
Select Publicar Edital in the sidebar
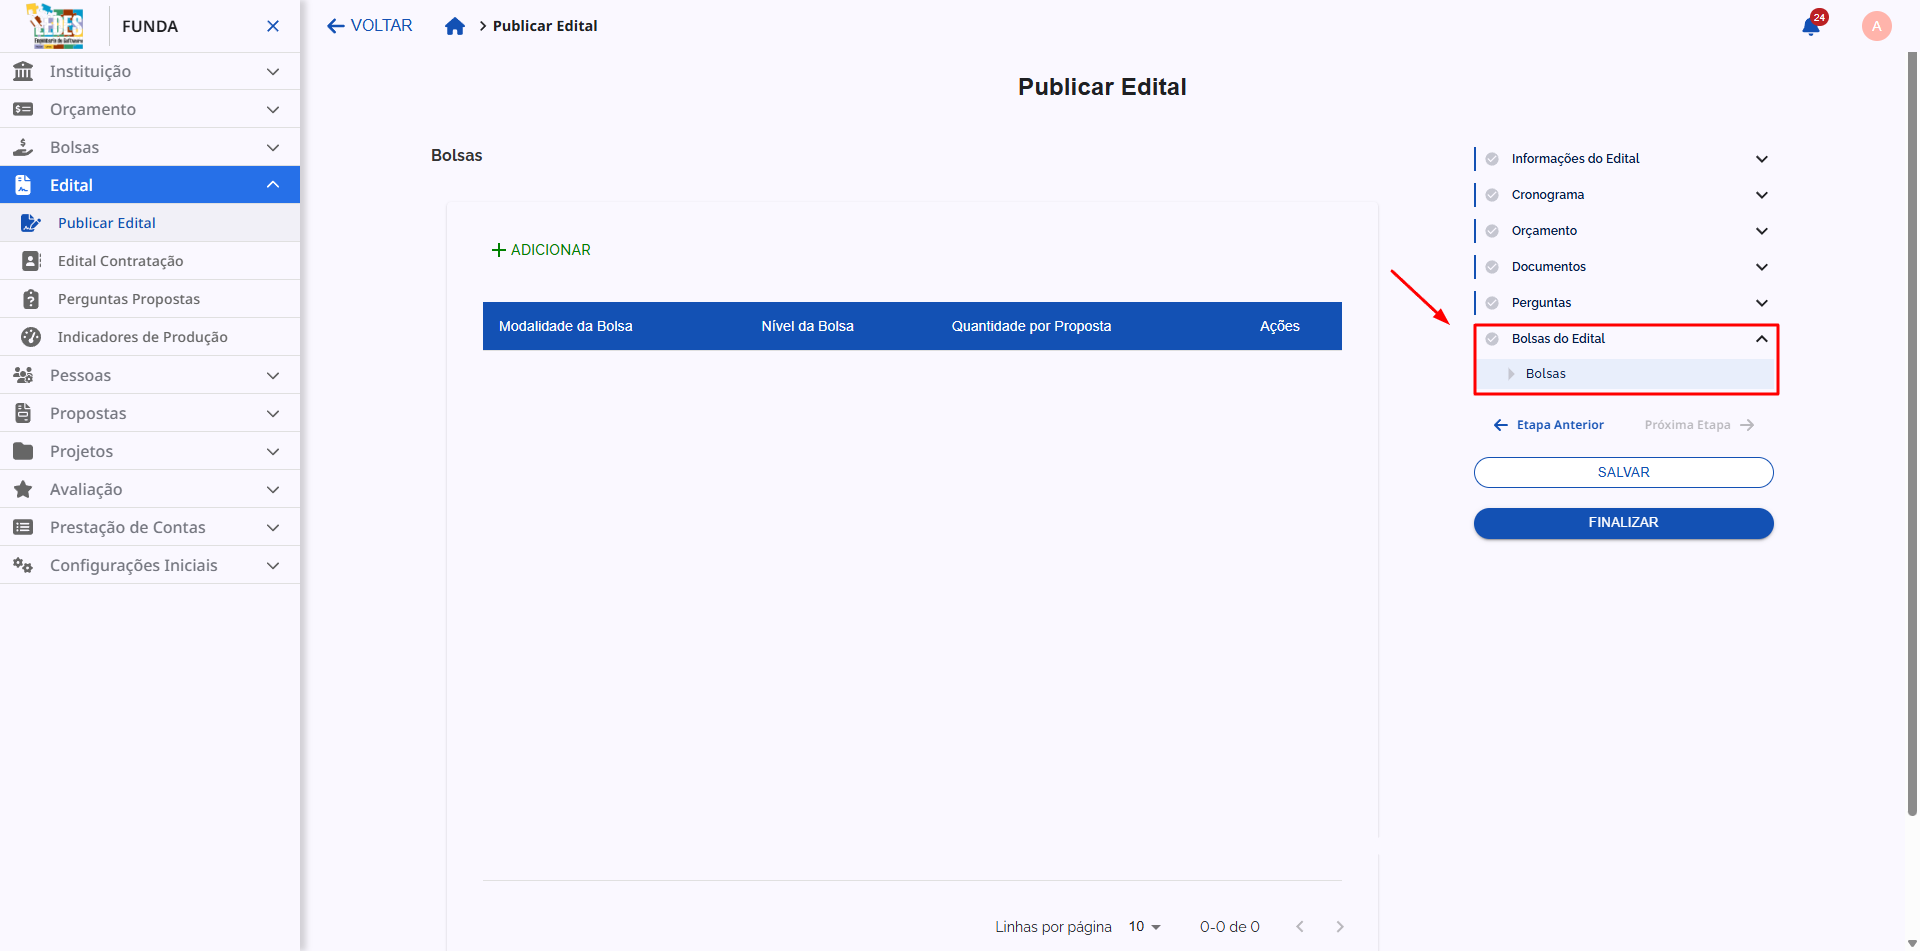tap(107, 223)
